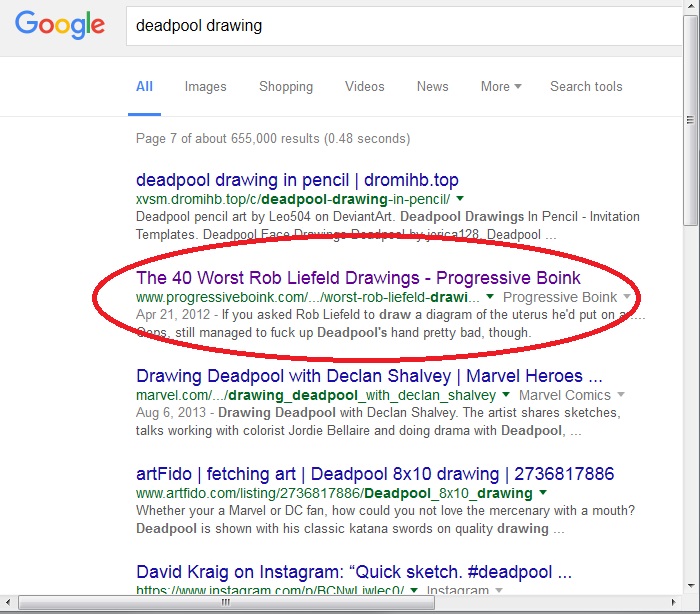Click the vertical scrollbar up arrow
700x614 pixels.
tap(691, 9)
